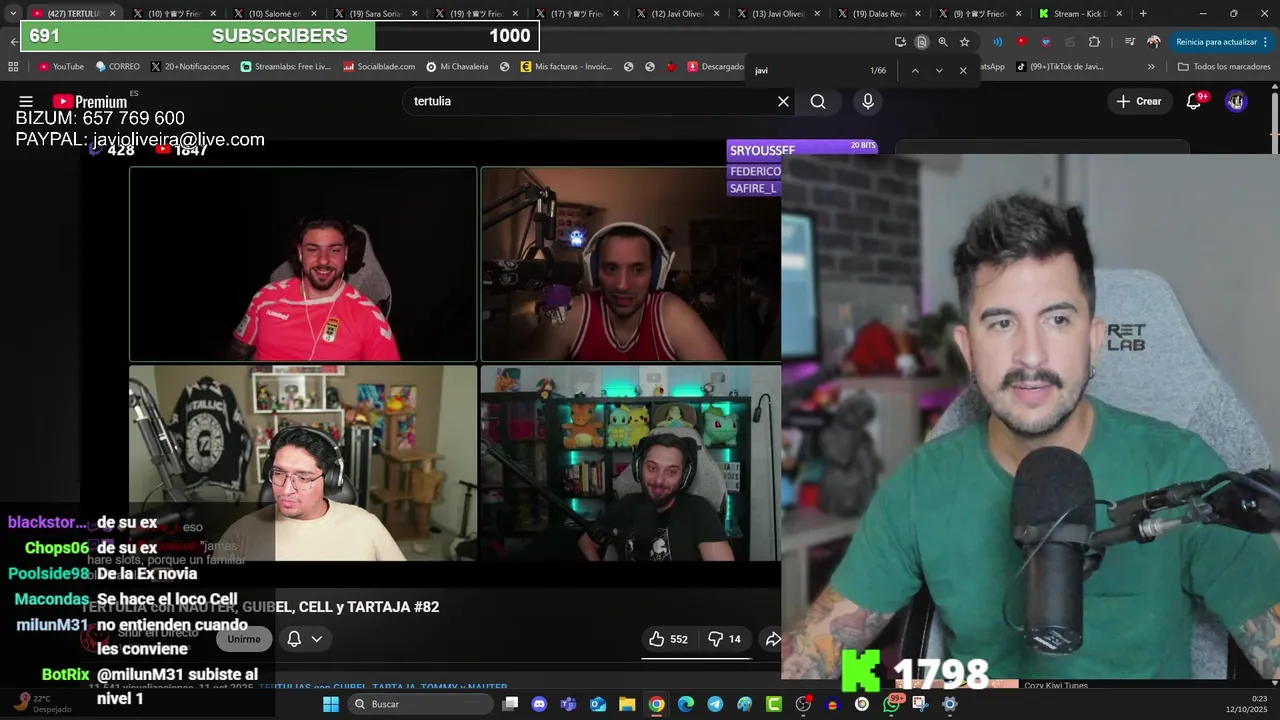Open Chrome profile avatar

1154,42
